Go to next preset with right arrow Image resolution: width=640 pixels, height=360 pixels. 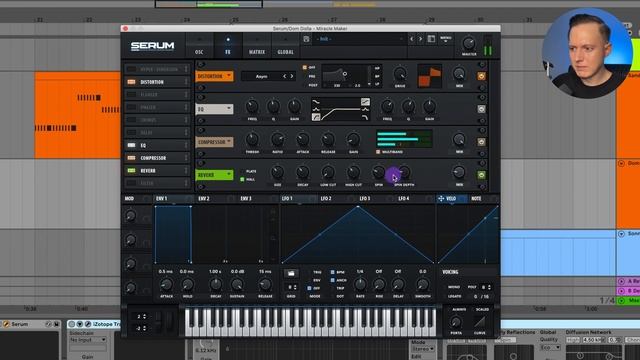tap(420, 39)
